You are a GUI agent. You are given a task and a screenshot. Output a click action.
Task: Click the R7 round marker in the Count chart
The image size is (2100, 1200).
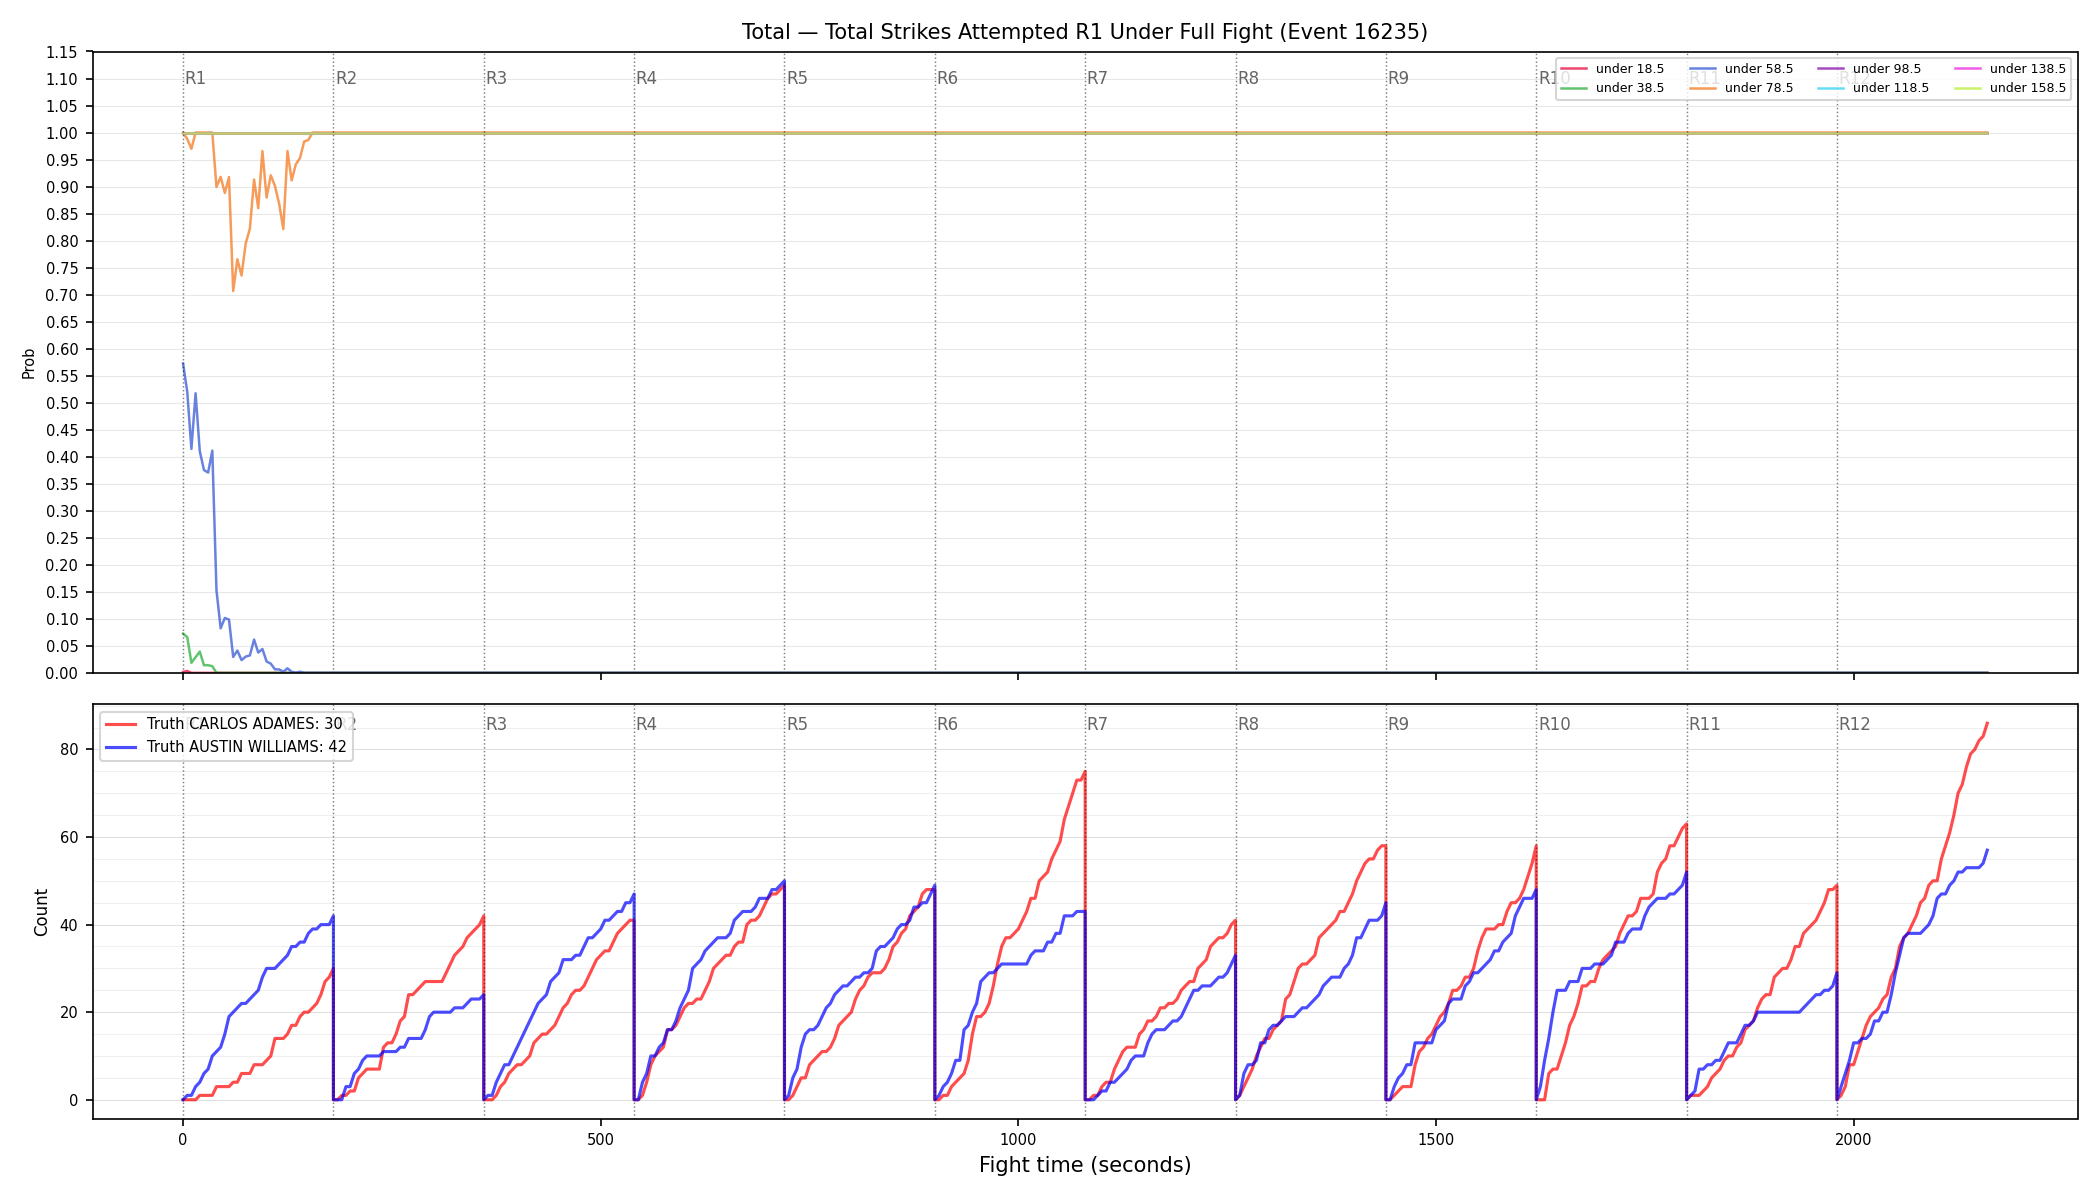tap(1098, 724)
